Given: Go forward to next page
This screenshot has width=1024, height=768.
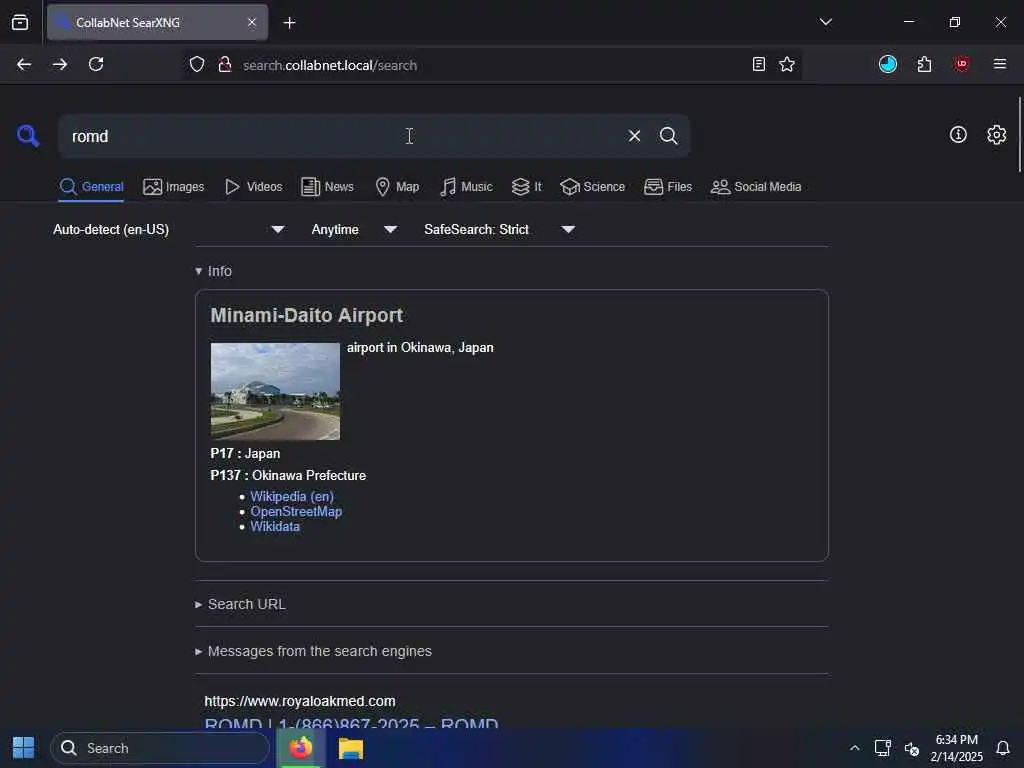Looking at the screenshot, I should pos(59,64).
